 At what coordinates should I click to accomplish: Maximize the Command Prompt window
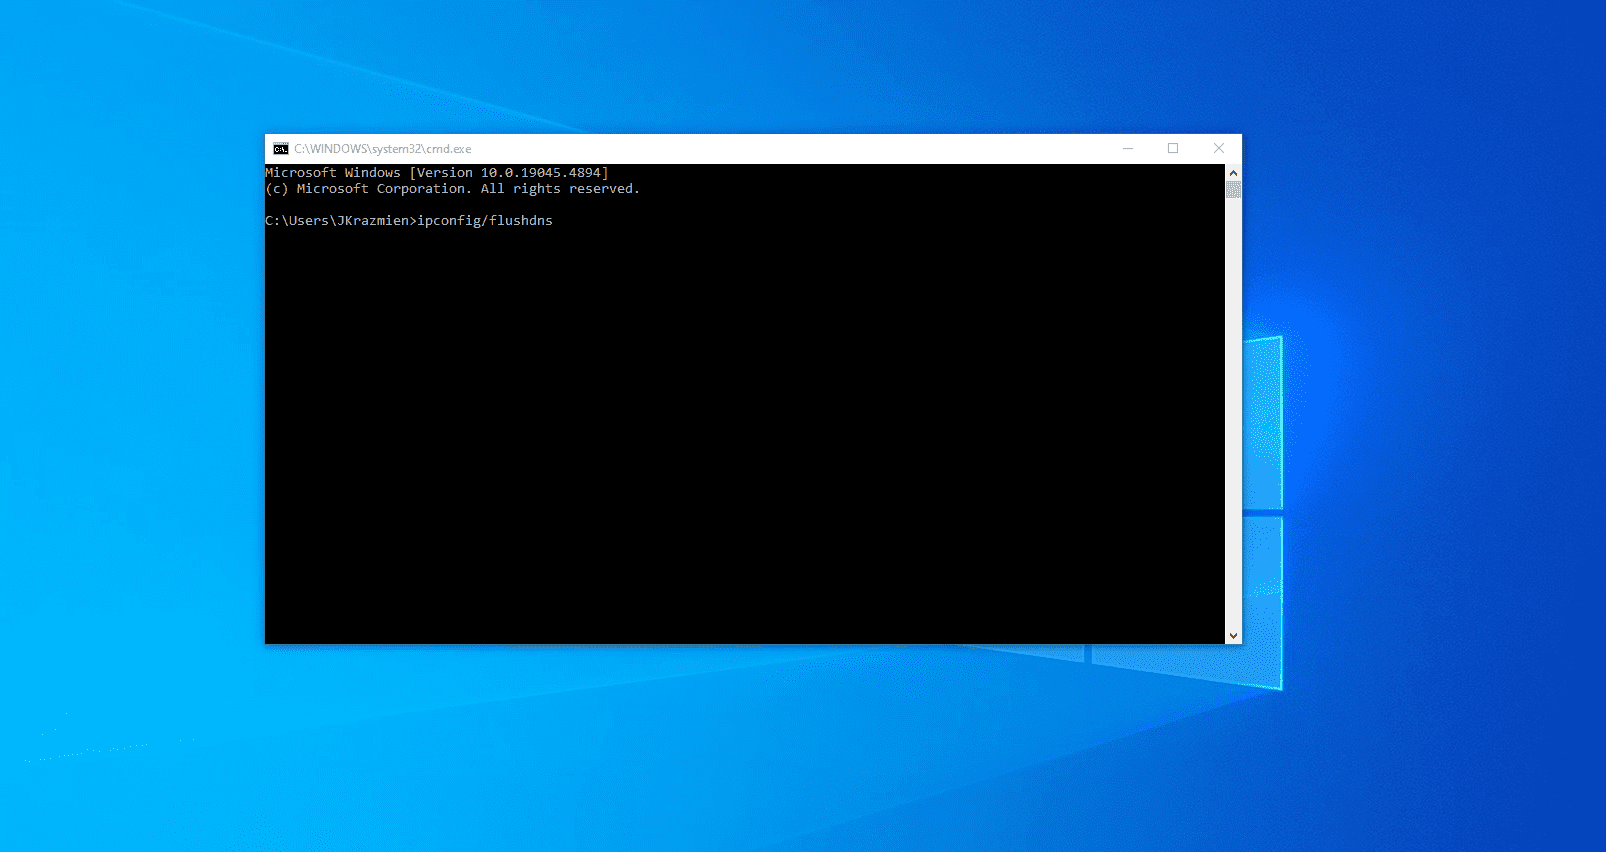coord(1173,149)
